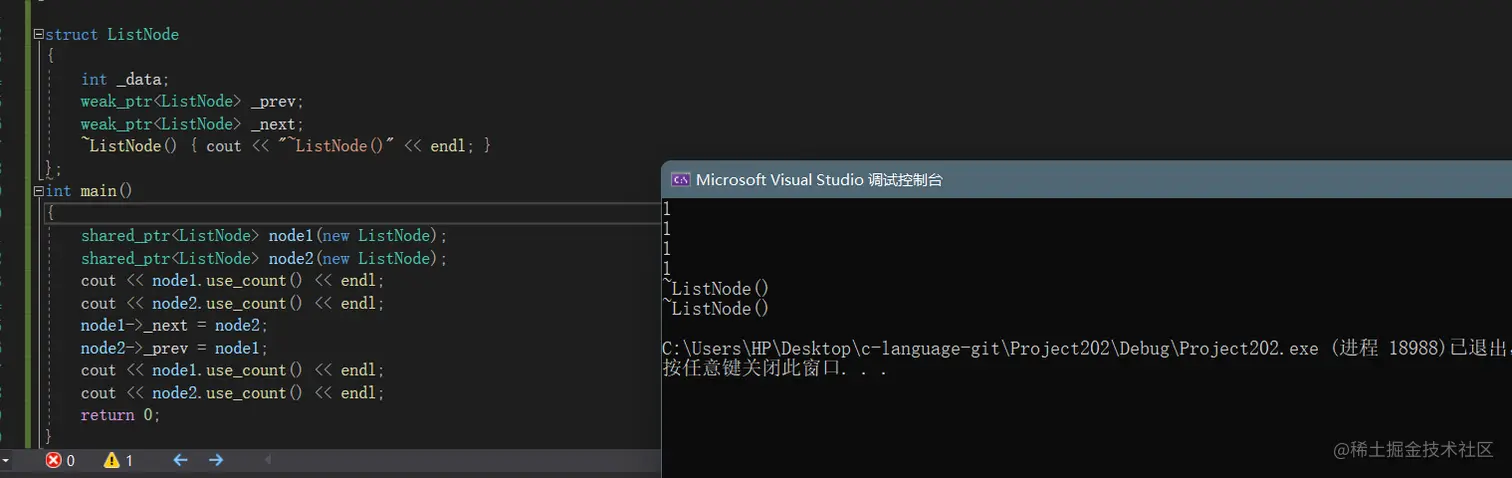
Task: Collapse the int main() code block
Action: point(38,190)
